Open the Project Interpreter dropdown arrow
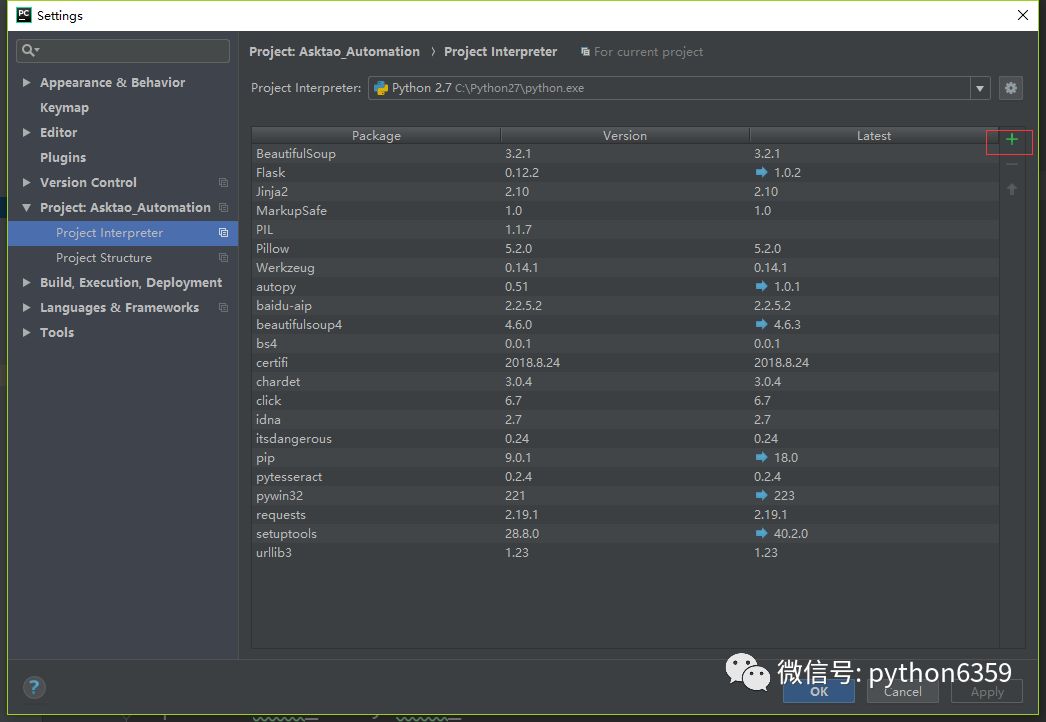 point(979,88)
